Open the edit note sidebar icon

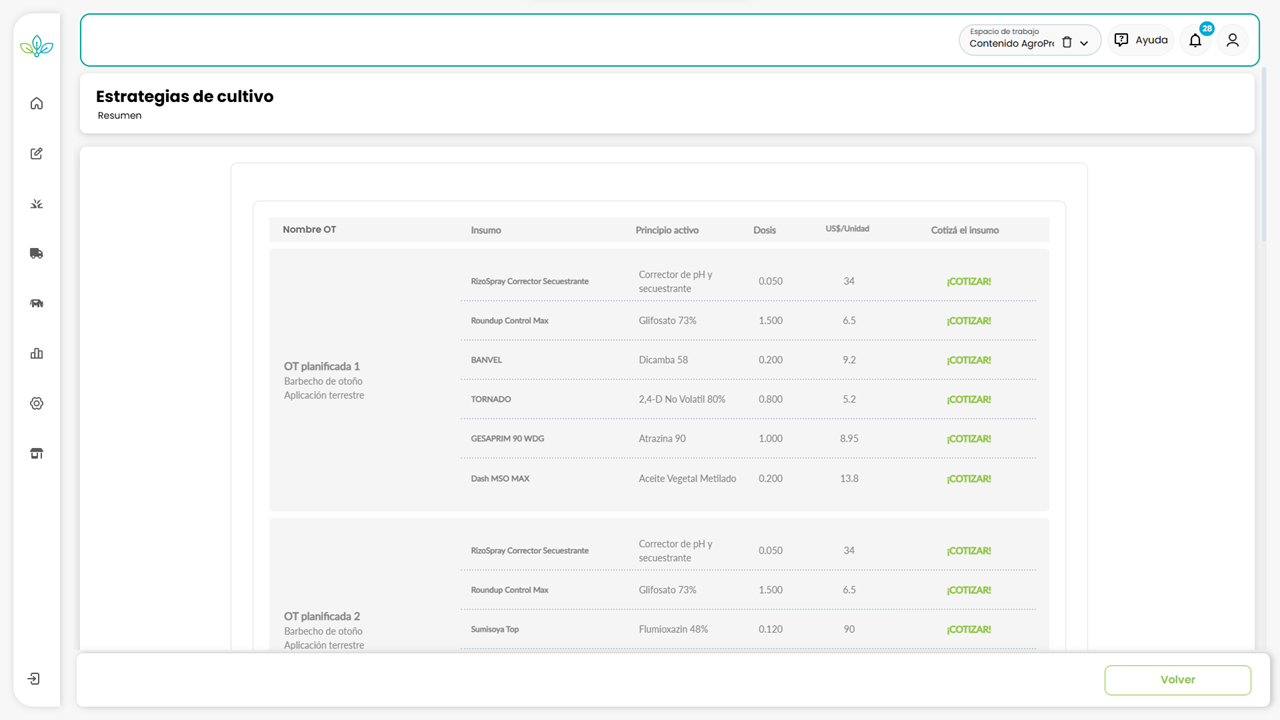pos(37,153)
